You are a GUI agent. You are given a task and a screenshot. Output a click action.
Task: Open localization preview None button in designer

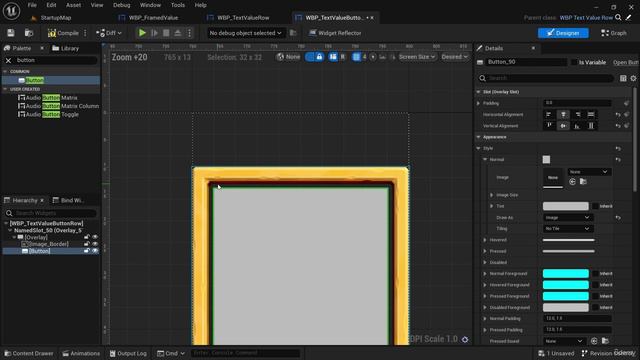[x=288, y=57]
